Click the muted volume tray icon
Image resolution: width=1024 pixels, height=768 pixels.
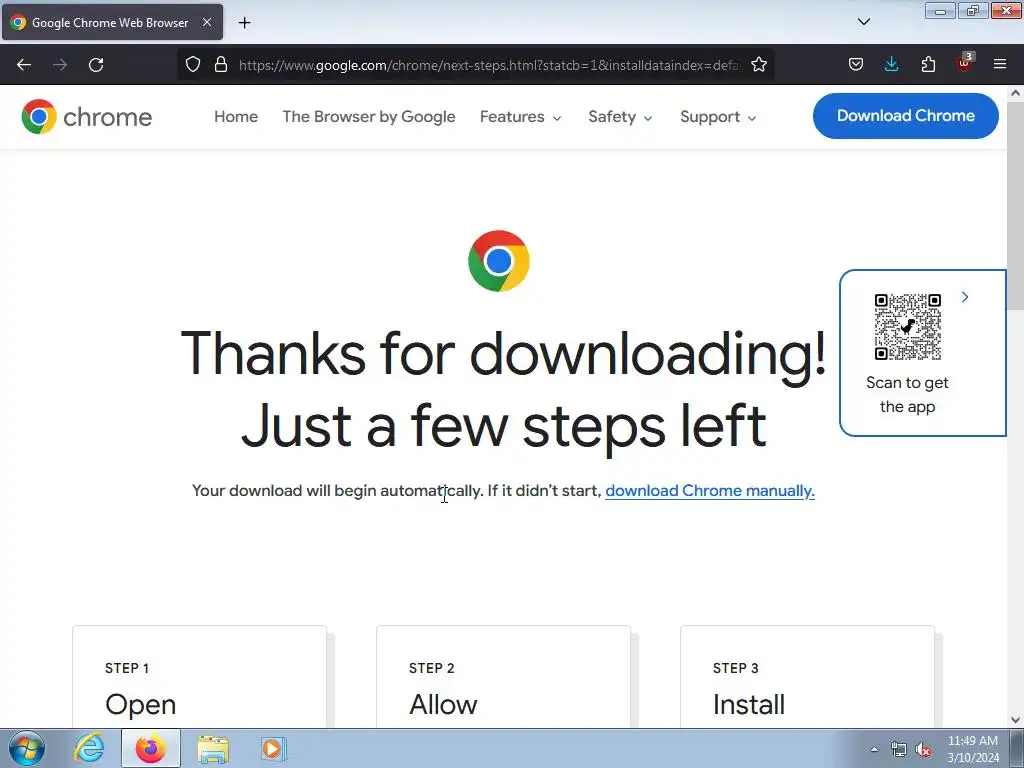point(923,749)
